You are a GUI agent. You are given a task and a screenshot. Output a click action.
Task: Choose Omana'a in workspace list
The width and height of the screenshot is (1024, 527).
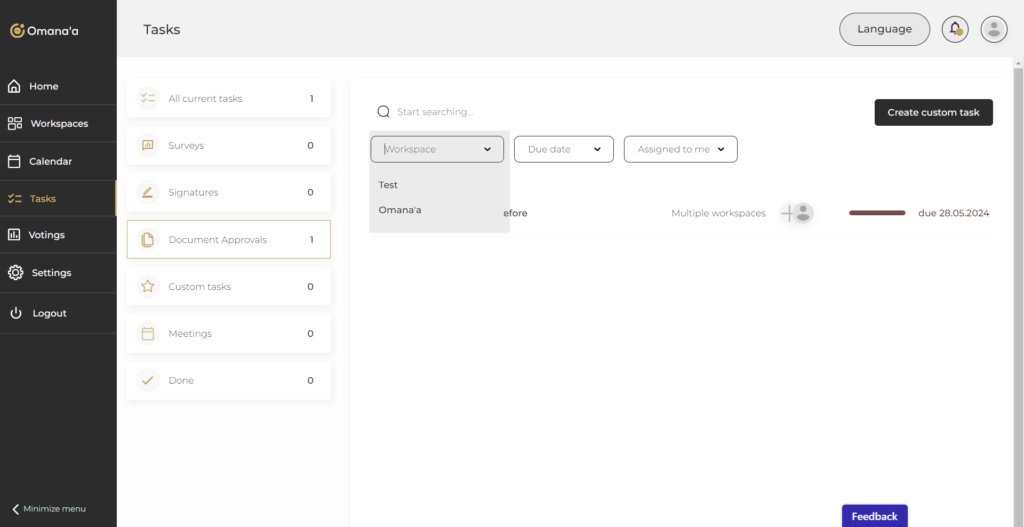(400, 210)
